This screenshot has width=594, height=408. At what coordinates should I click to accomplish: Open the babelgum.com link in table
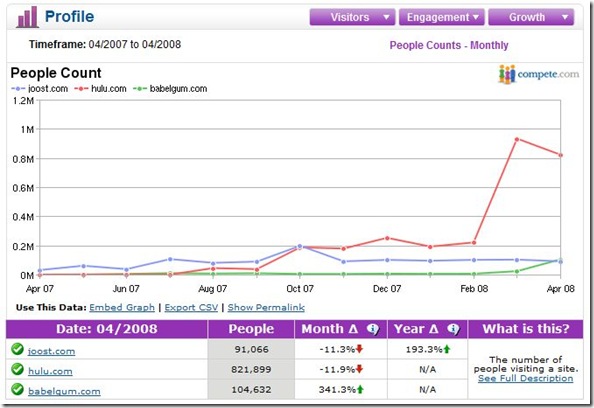(x=64, y=391)
